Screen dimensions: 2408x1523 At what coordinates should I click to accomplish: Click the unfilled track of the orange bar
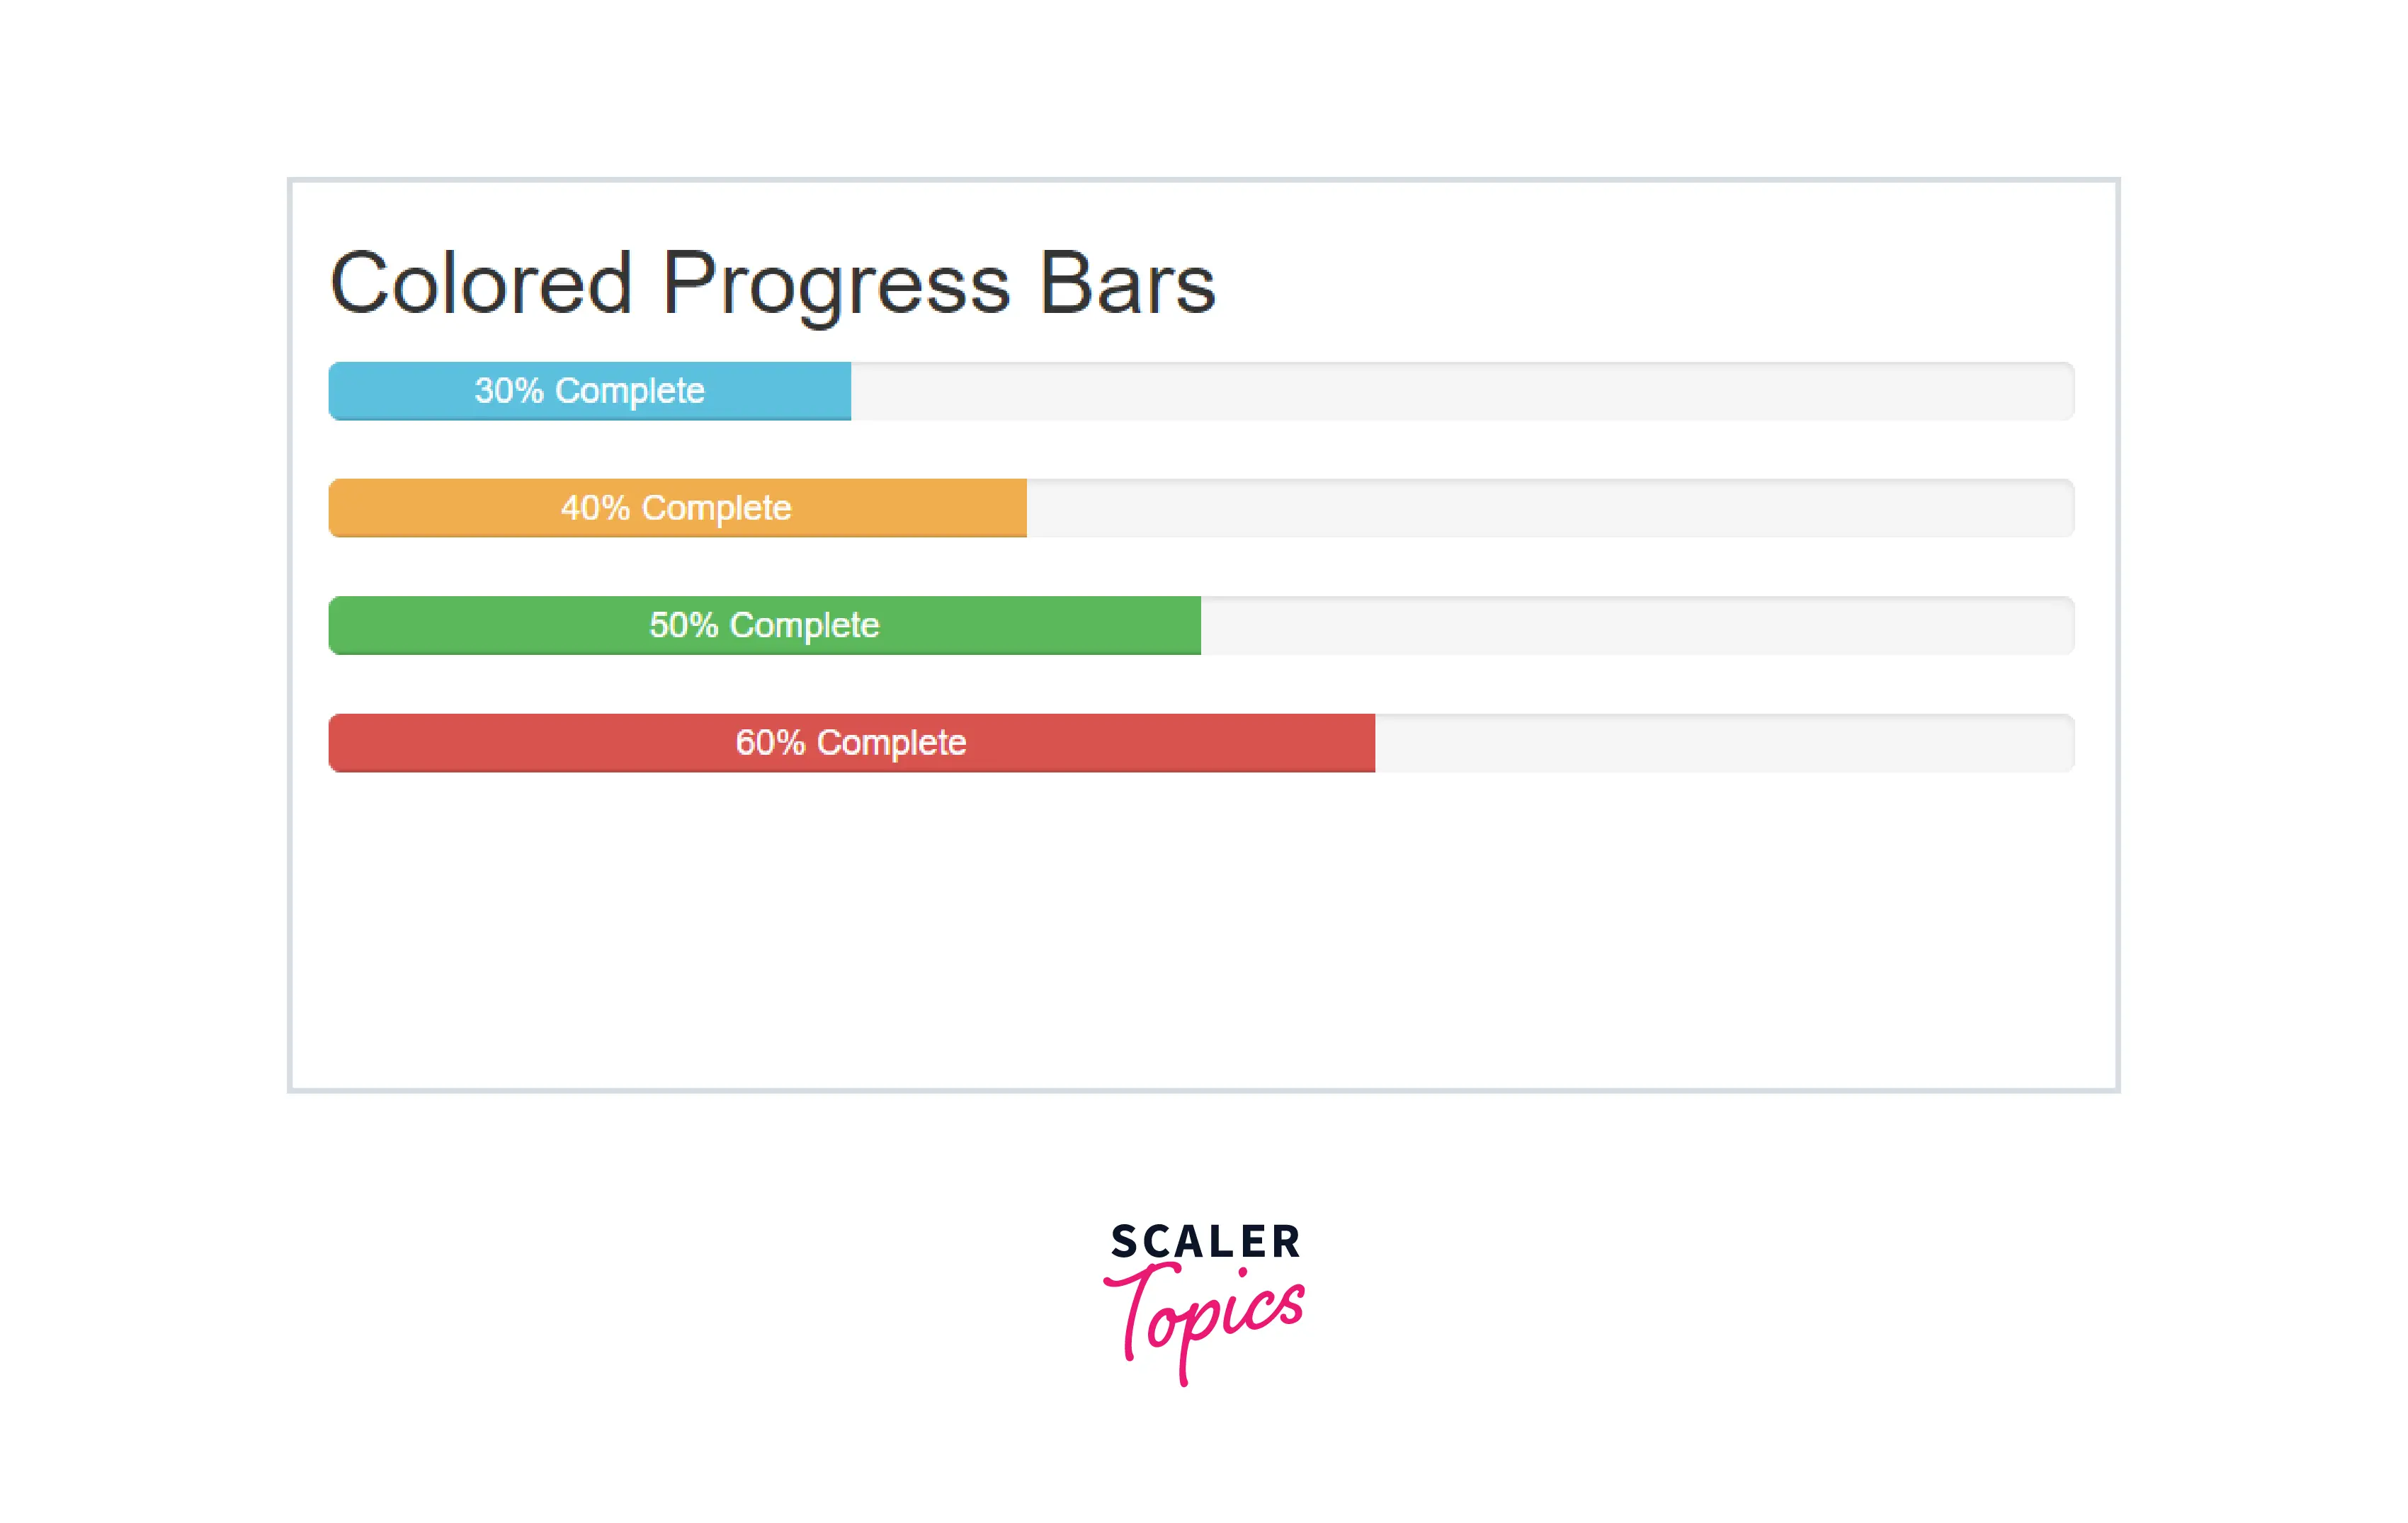click(x=1550, y=508)
